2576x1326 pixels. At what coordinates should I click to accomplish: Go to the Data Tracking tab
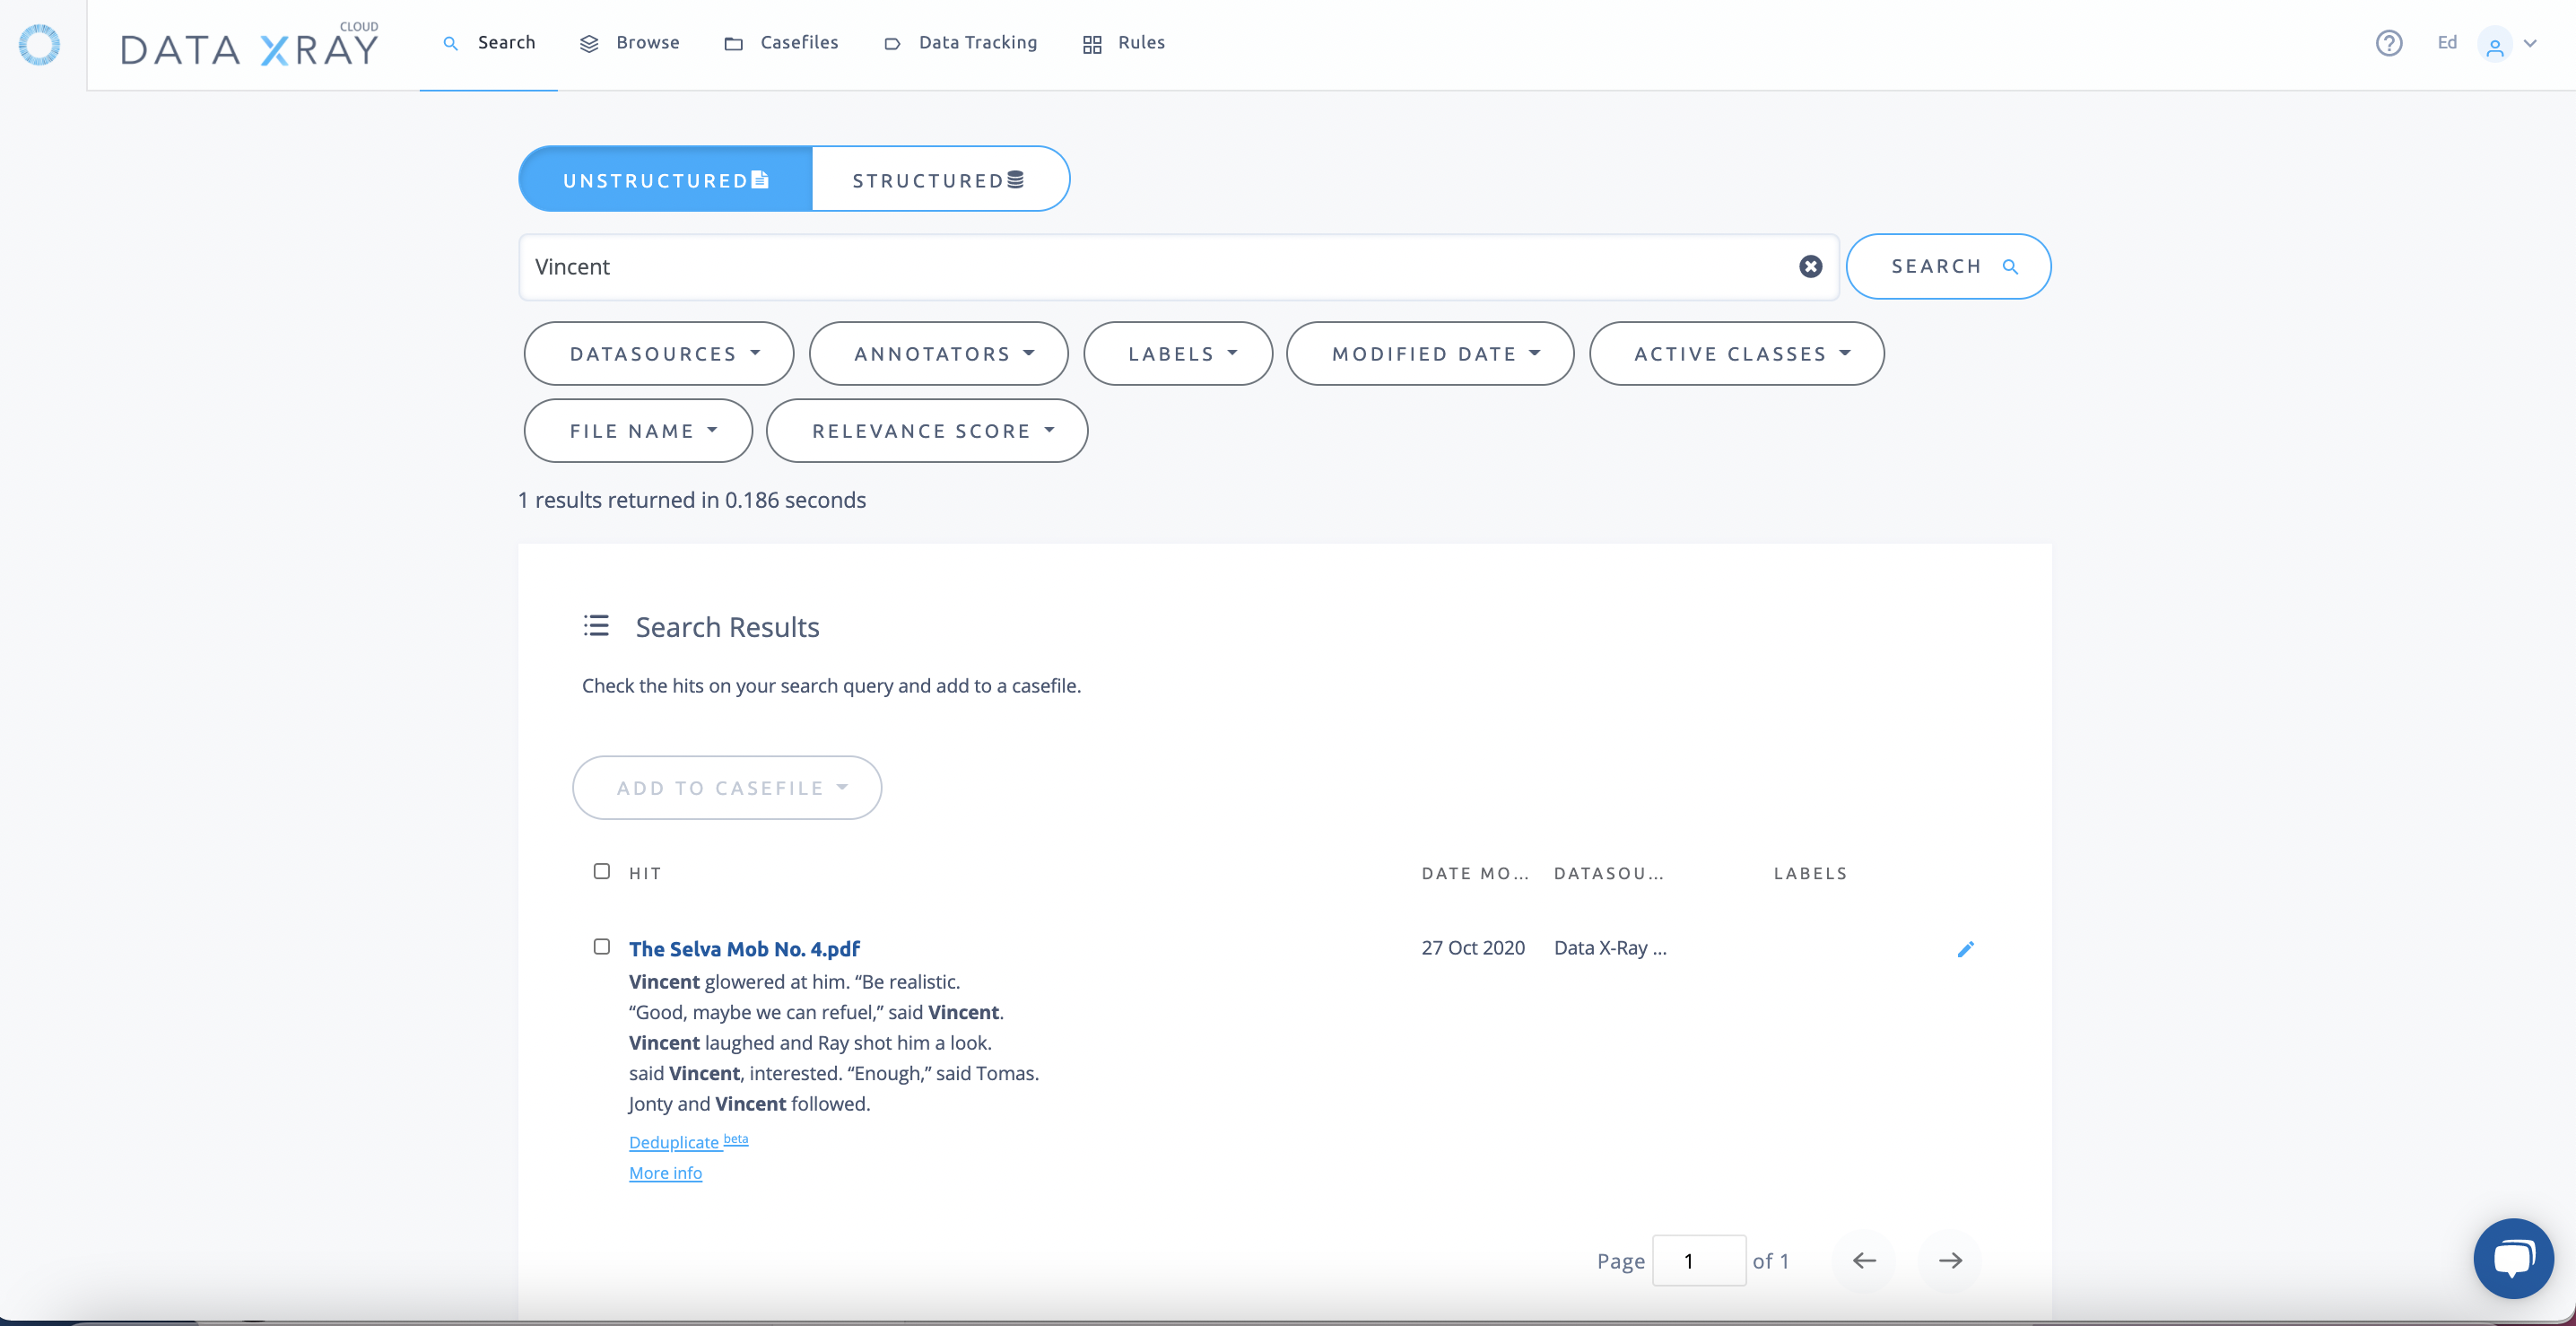[960, 43]
